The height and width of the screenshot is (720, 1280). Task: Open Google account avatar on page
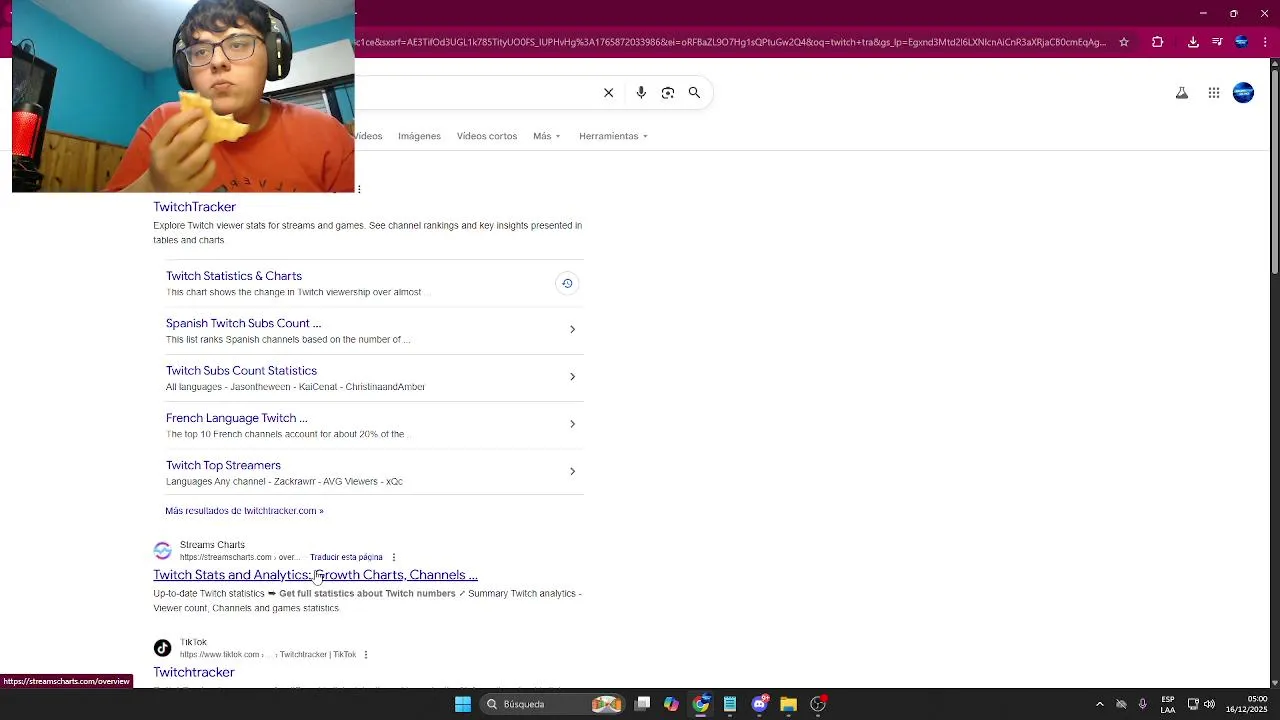[1244, 93]
